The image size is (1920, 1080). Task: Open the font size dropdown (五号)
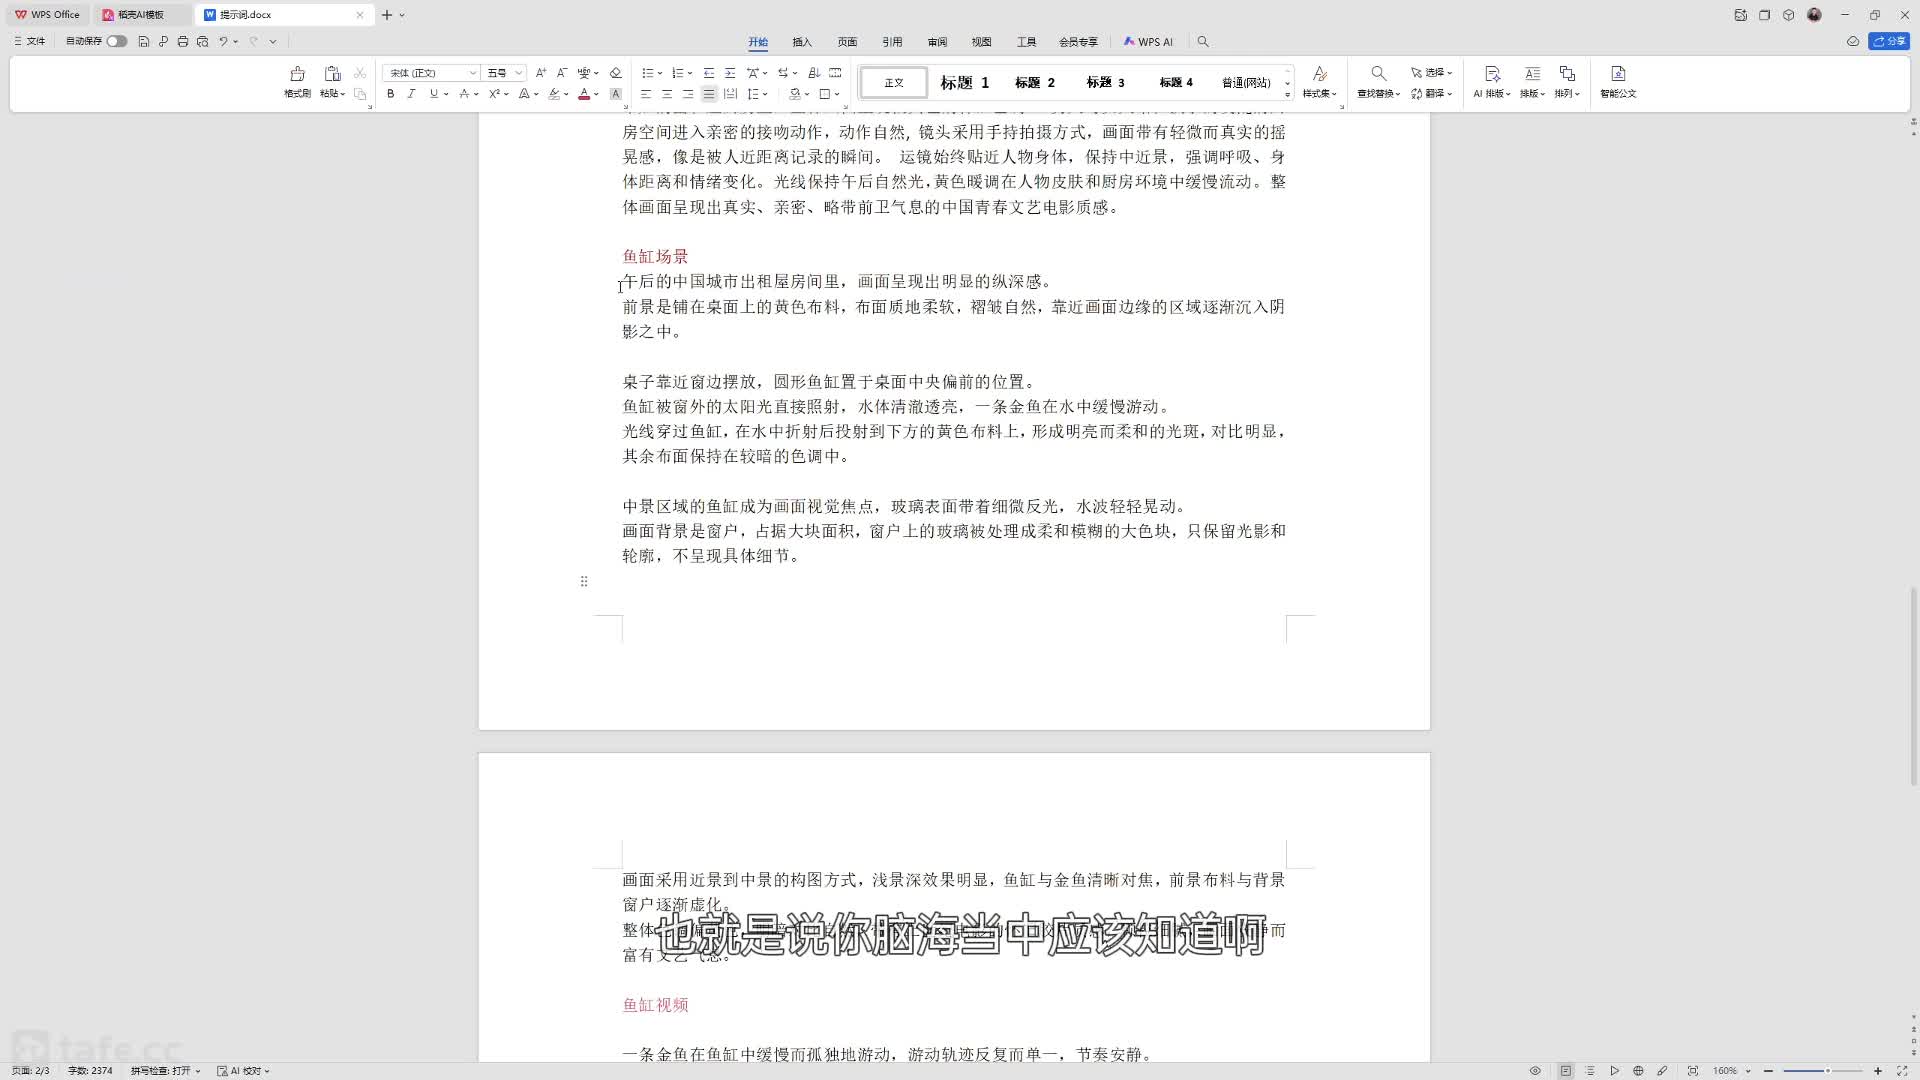click(519, 73)
